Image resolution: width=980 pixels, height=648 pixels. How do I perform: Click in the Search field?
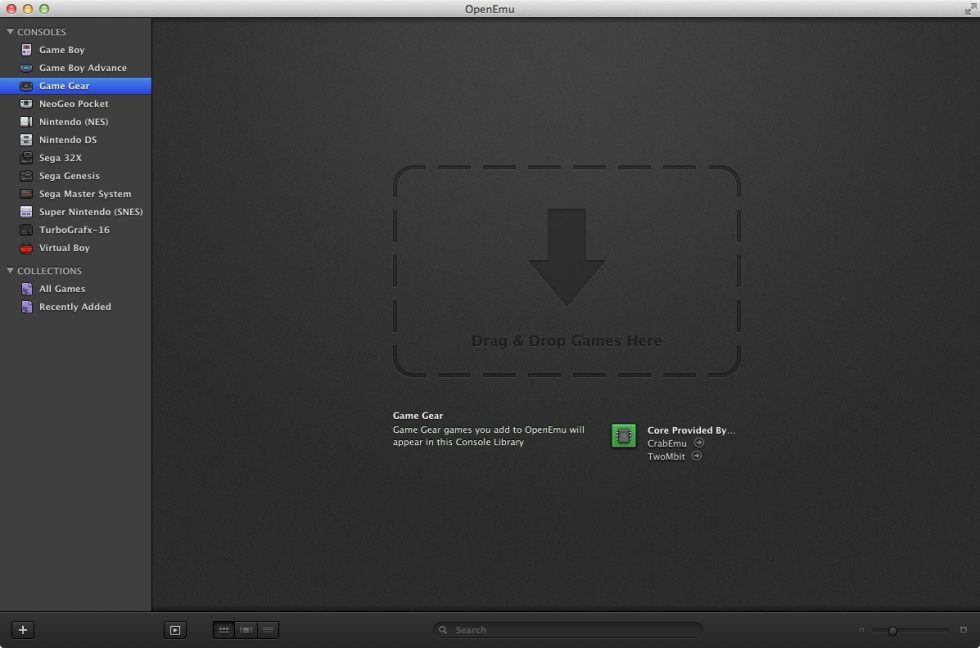568,630
